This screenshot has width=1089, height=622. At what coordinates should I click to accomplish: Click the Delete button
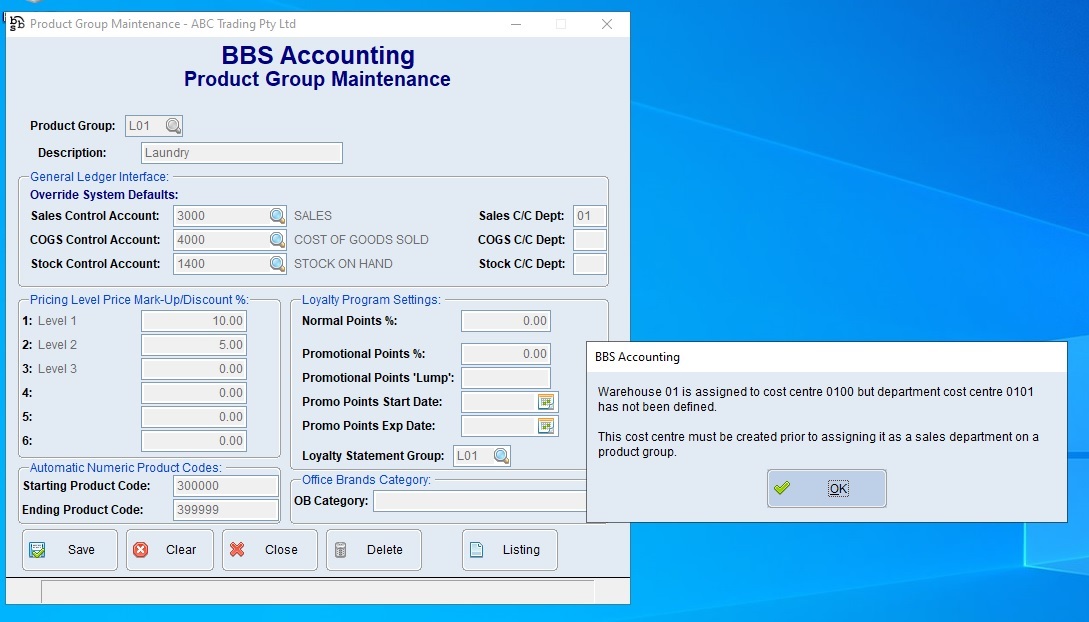point(374,550)
